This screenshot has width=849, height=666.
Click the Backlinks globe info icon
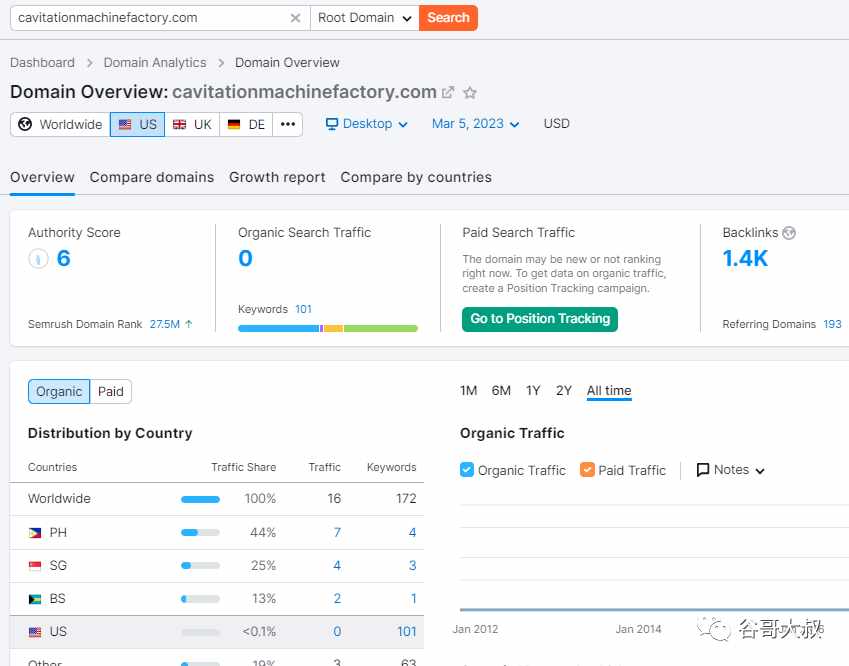coord(789,233)
